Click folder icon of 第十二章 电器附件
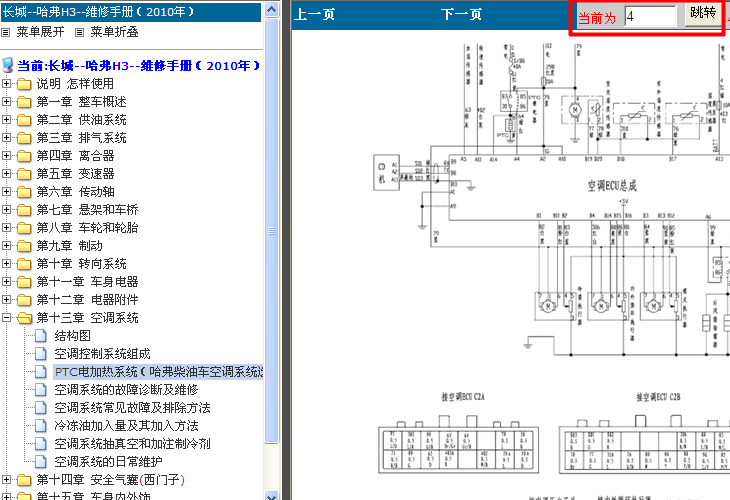730x500 pixels. [x=24, y=300]
